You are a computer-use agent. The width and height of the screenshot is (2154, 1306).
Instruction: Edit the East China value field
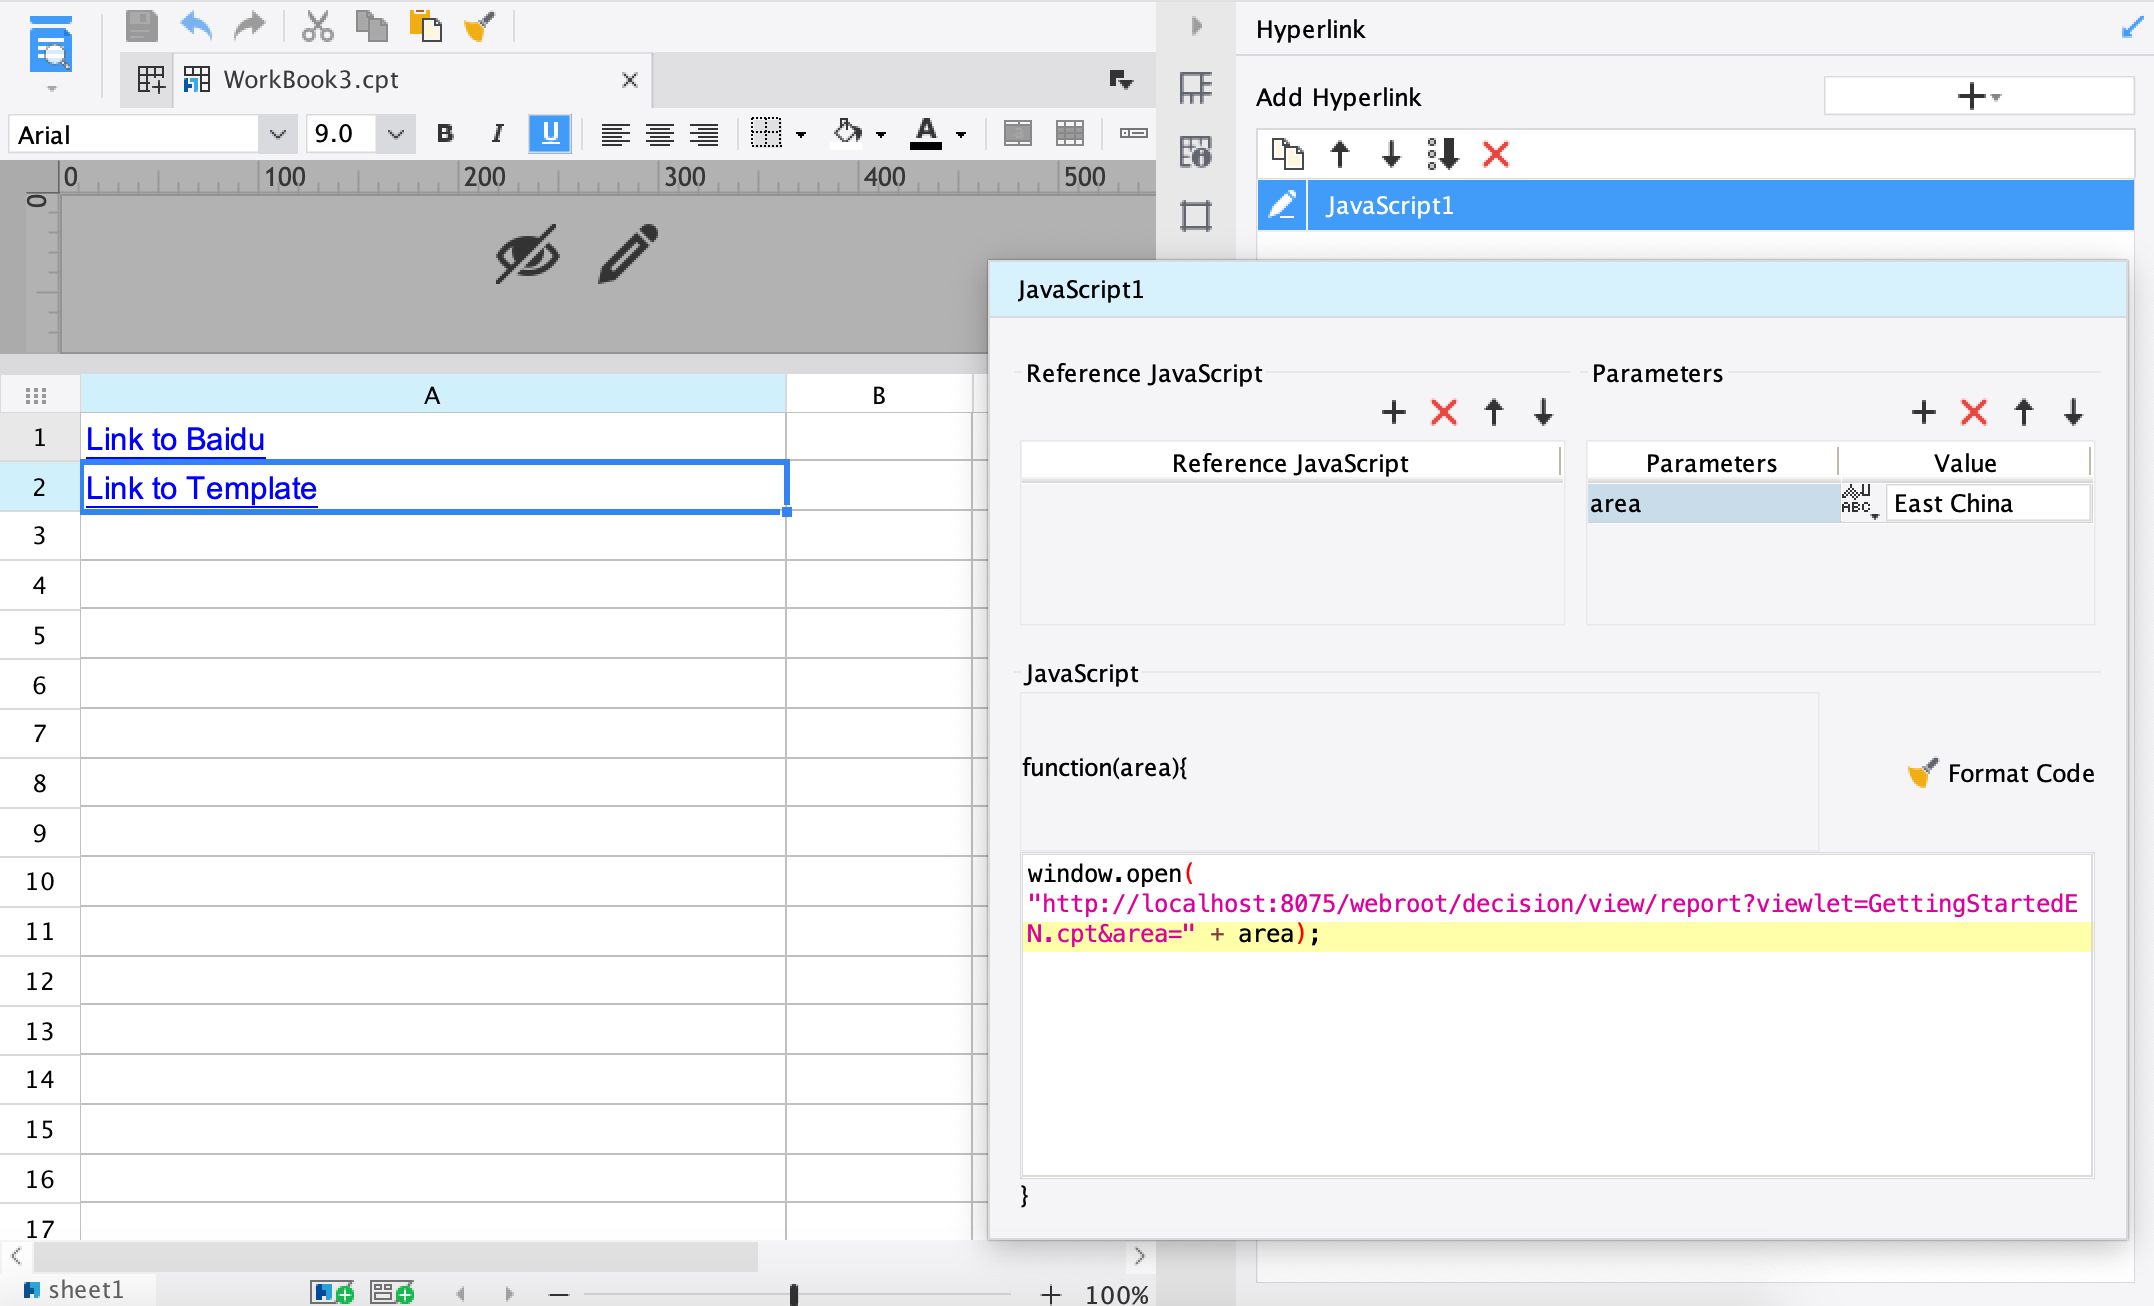(x=1988, y=503)
